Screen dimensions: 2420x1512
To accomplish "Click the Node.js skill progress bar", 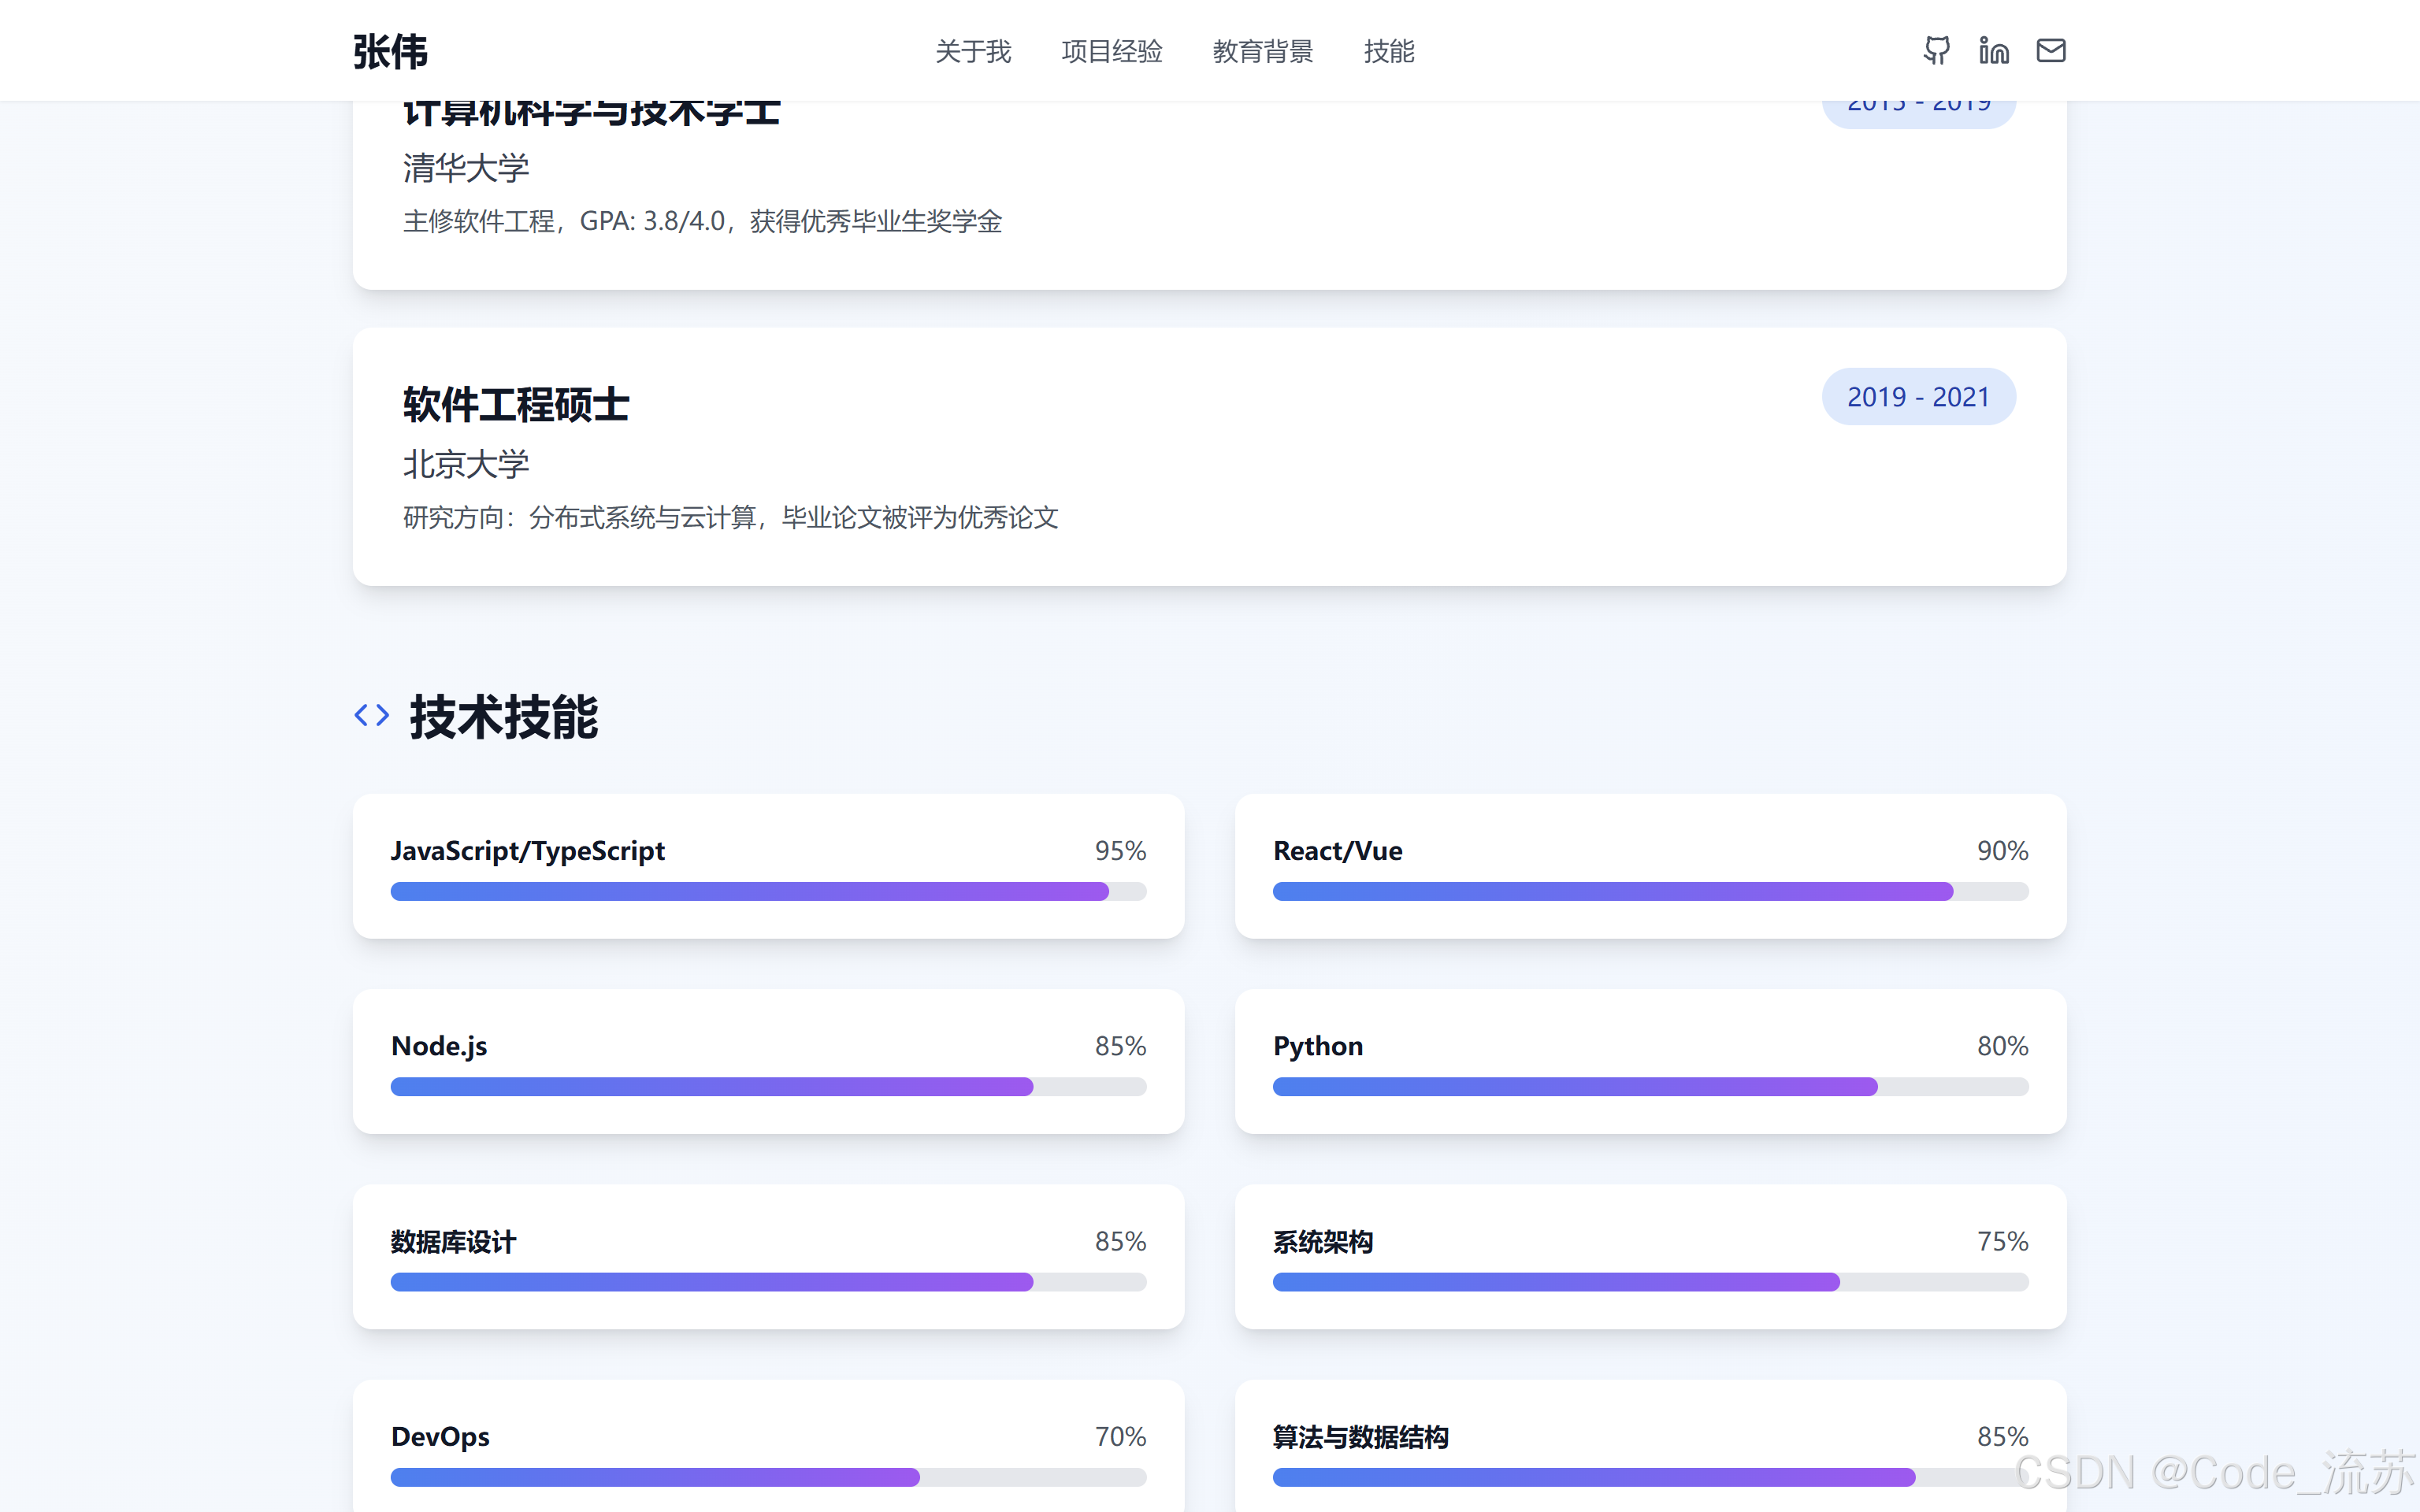I will [x=767, y=1086].
